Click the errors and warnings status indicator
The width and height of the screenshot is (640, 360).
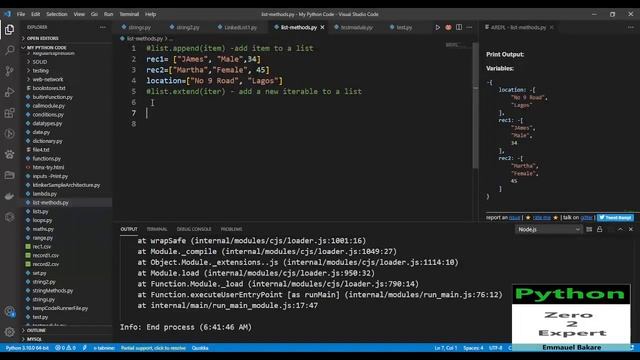[65, 348]
